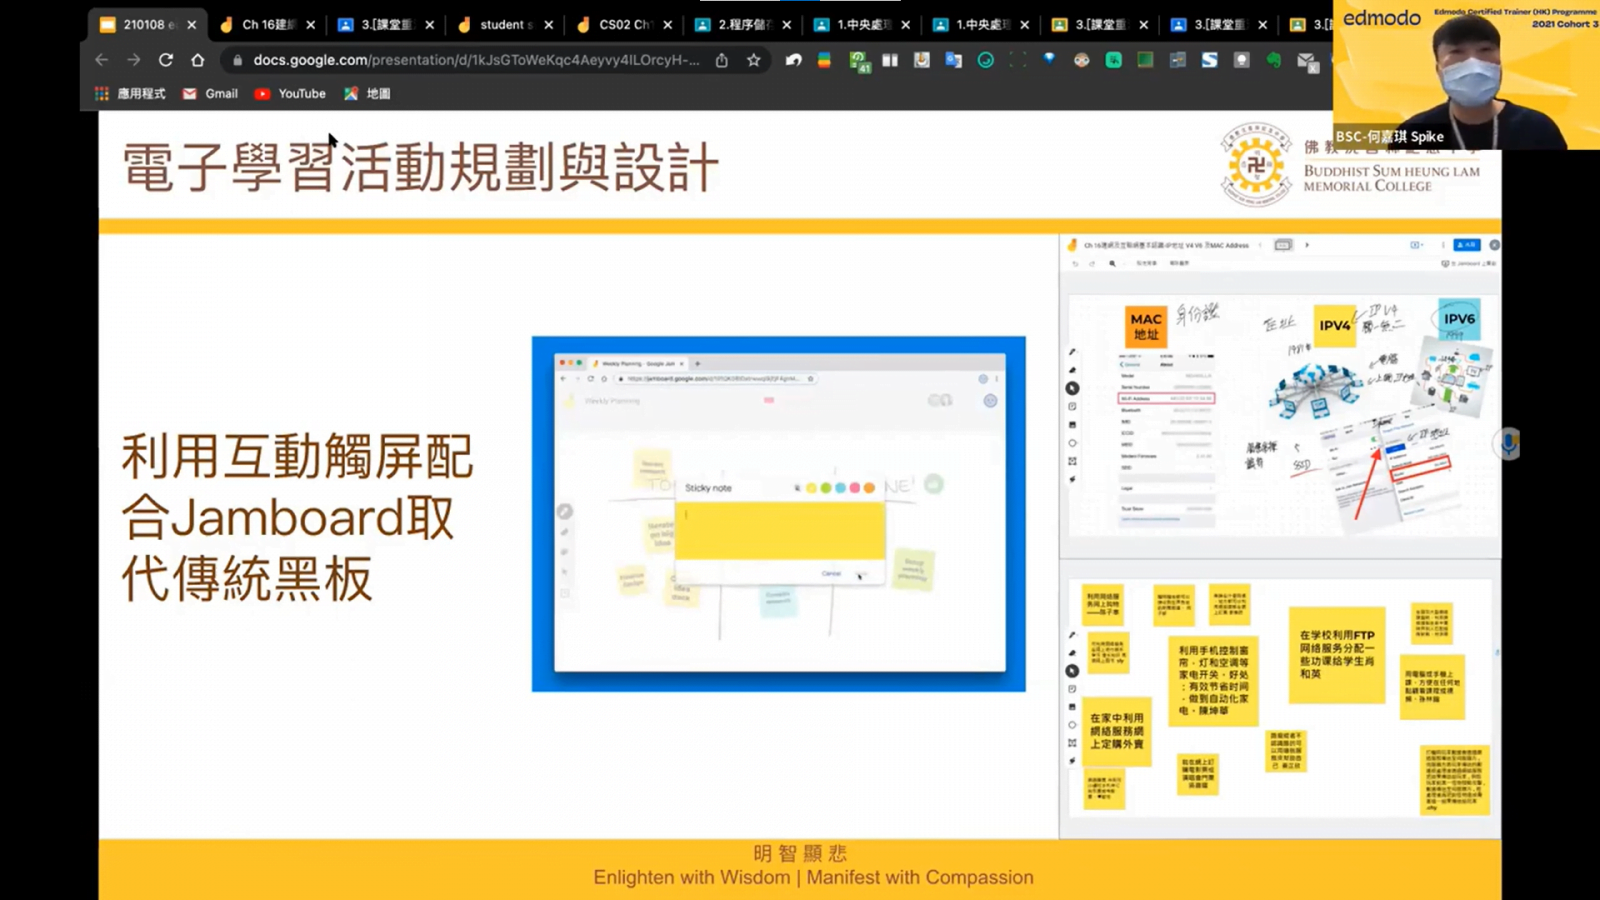This screenshot has height=900, width=1600.
Task: Open the 應用程式 apps bookmark
Action: [x=130, y=94]
